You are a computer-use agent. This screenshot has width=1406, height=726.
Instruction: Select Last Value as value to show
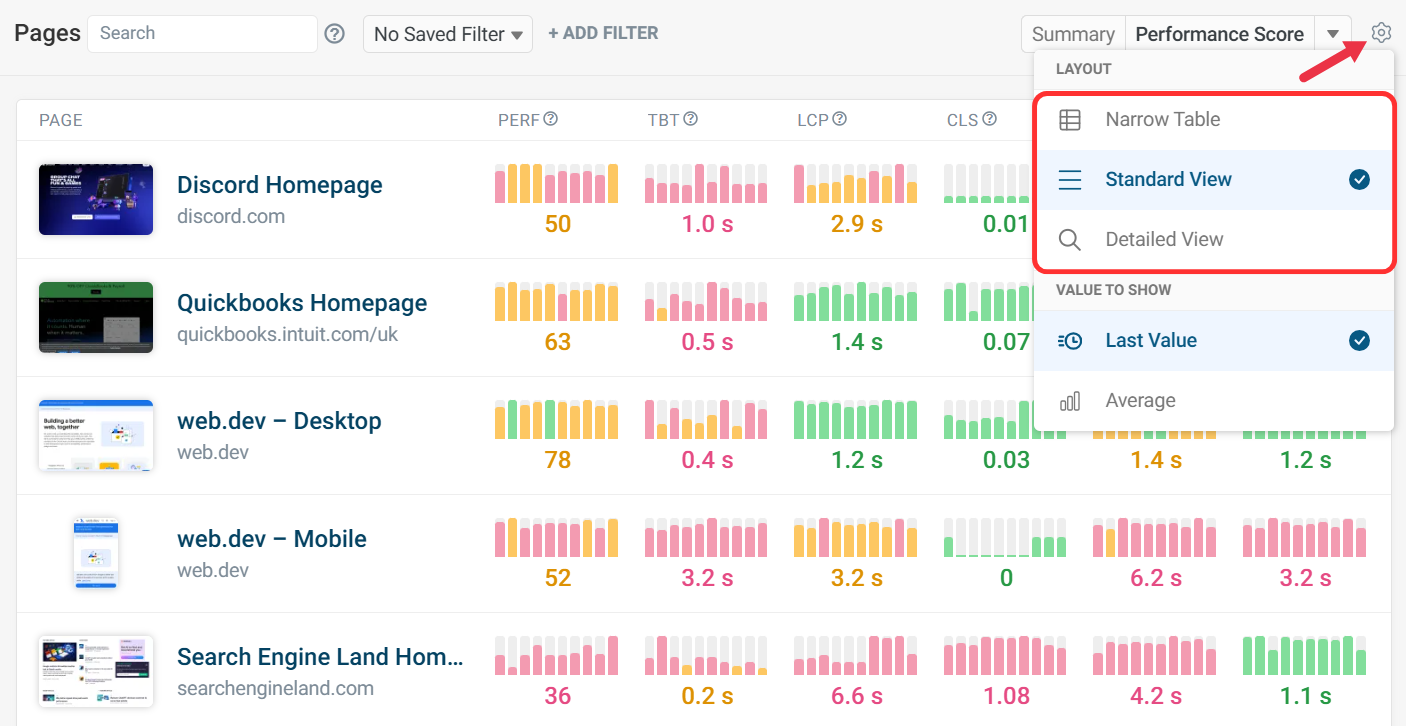click(x=1150, y=341)
